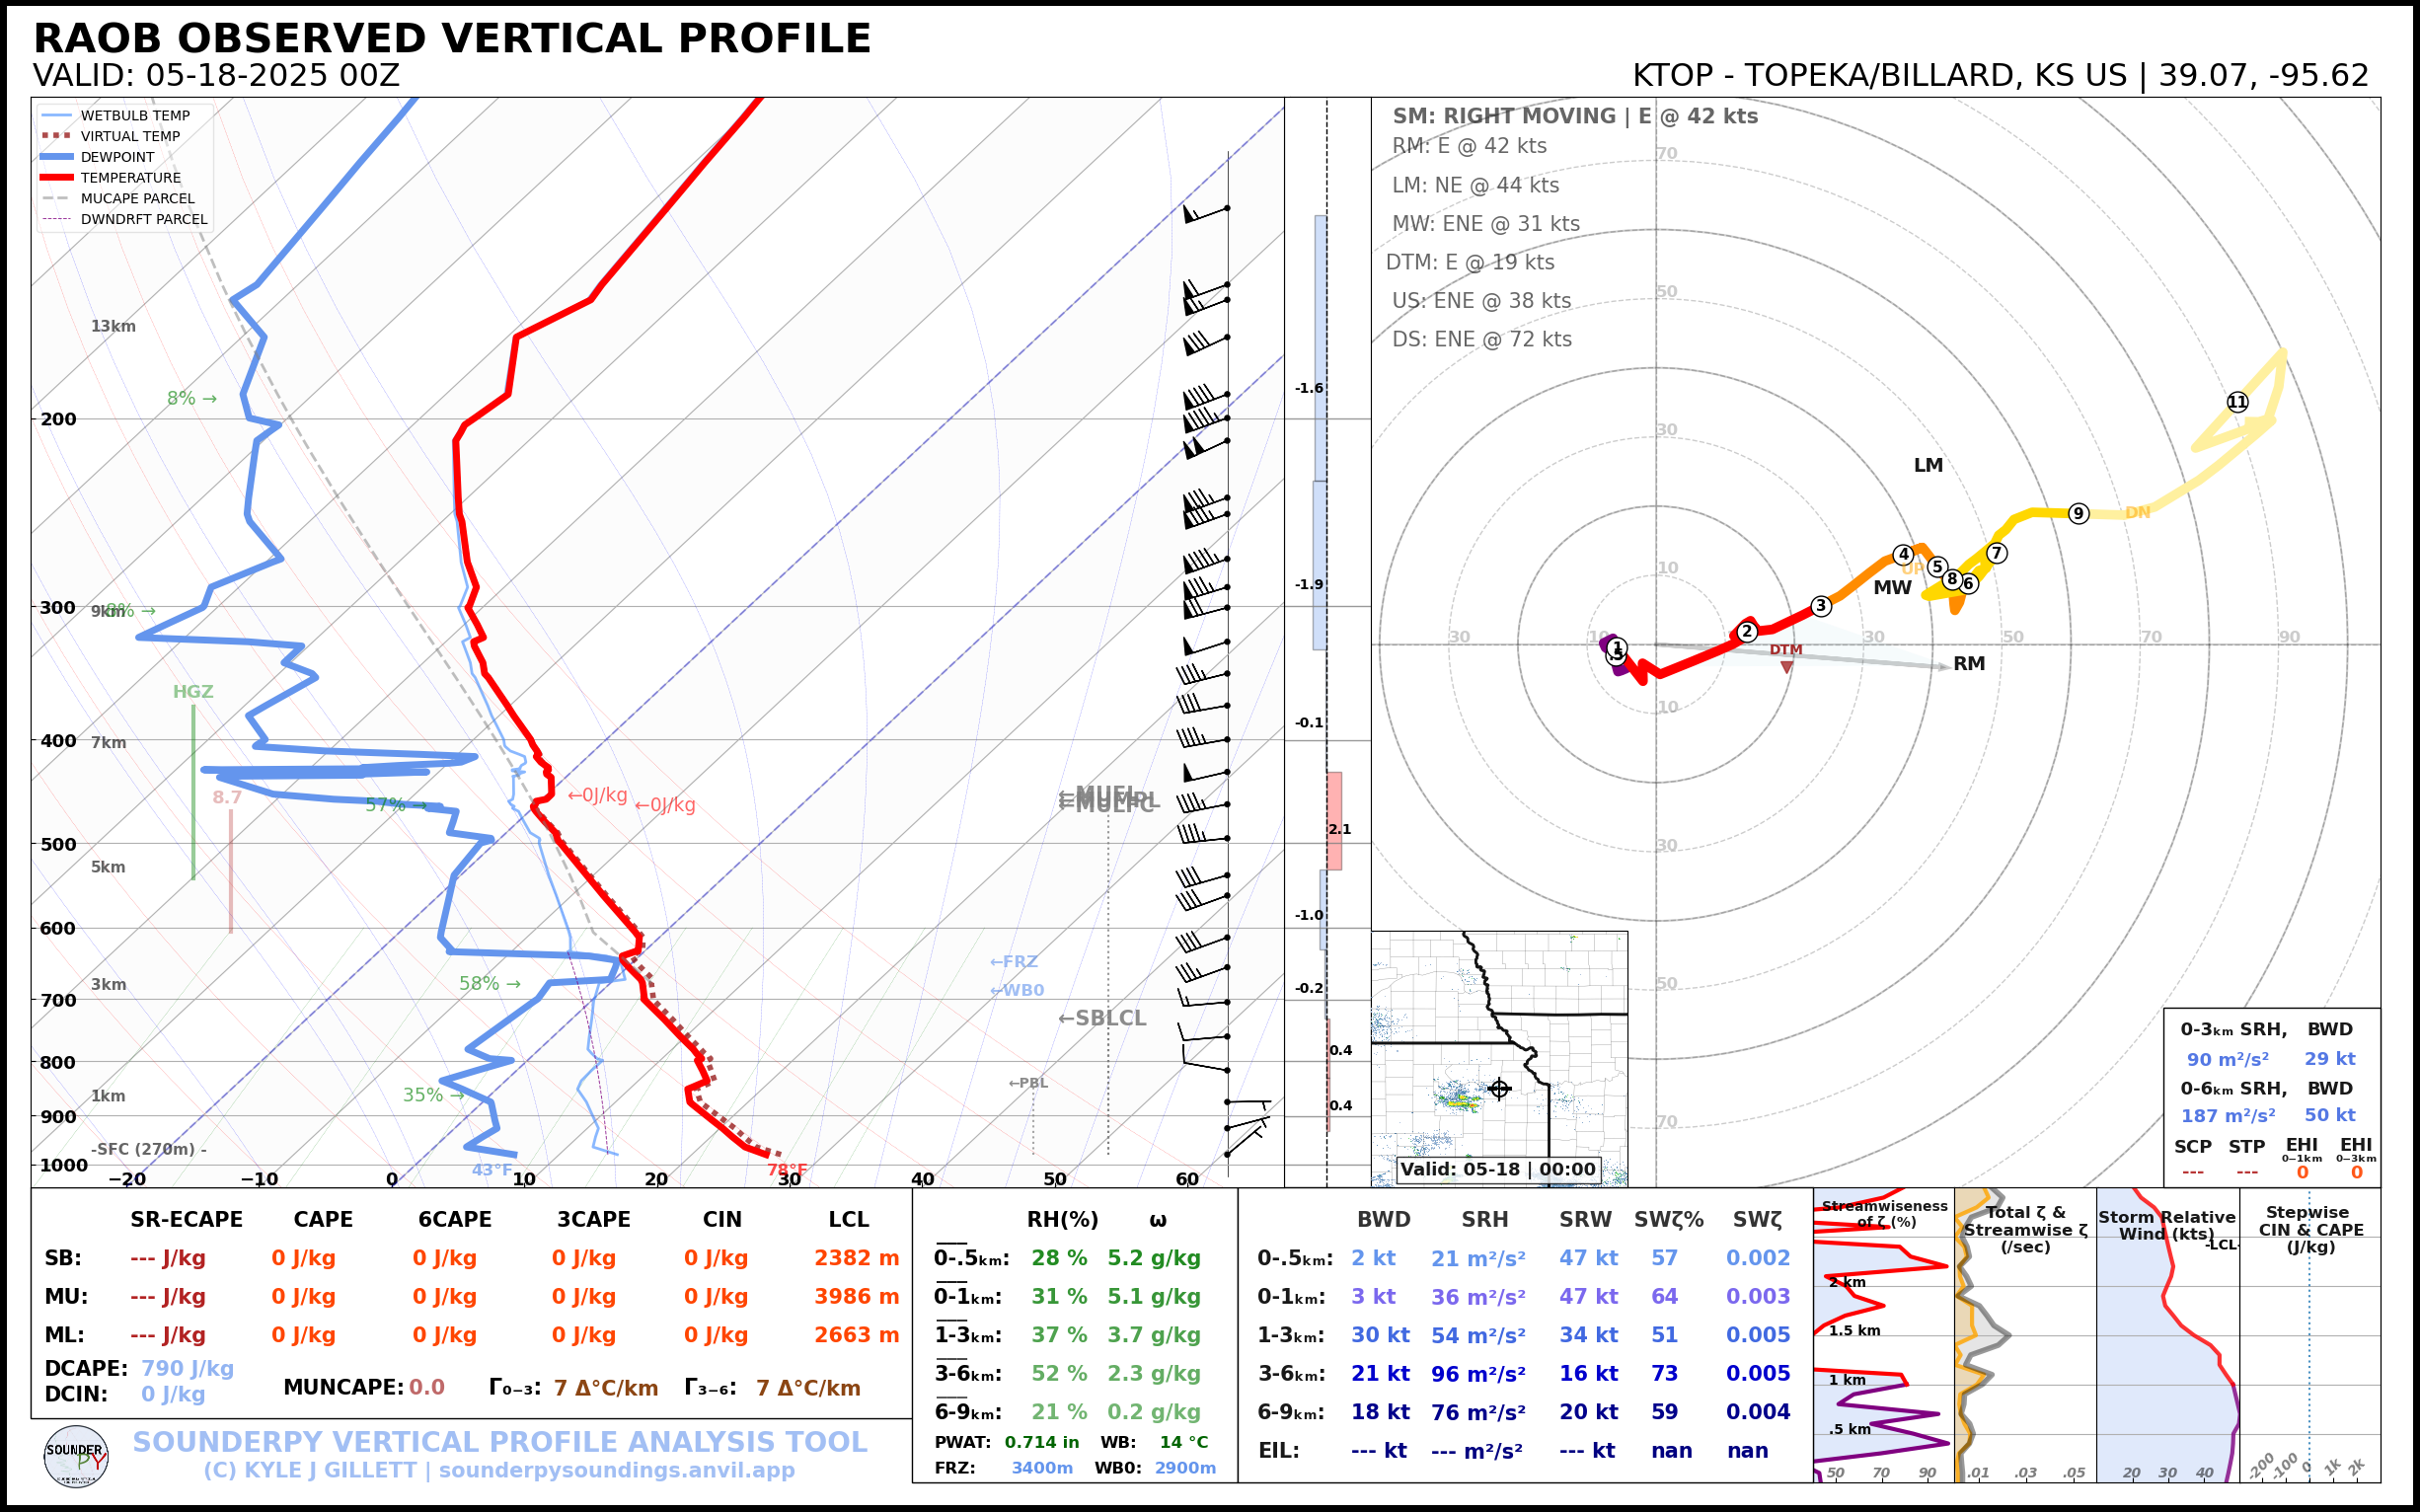
Task: Click the radar Valid: 05-18 | 00:00 label
Action: pos(1497,1169)
